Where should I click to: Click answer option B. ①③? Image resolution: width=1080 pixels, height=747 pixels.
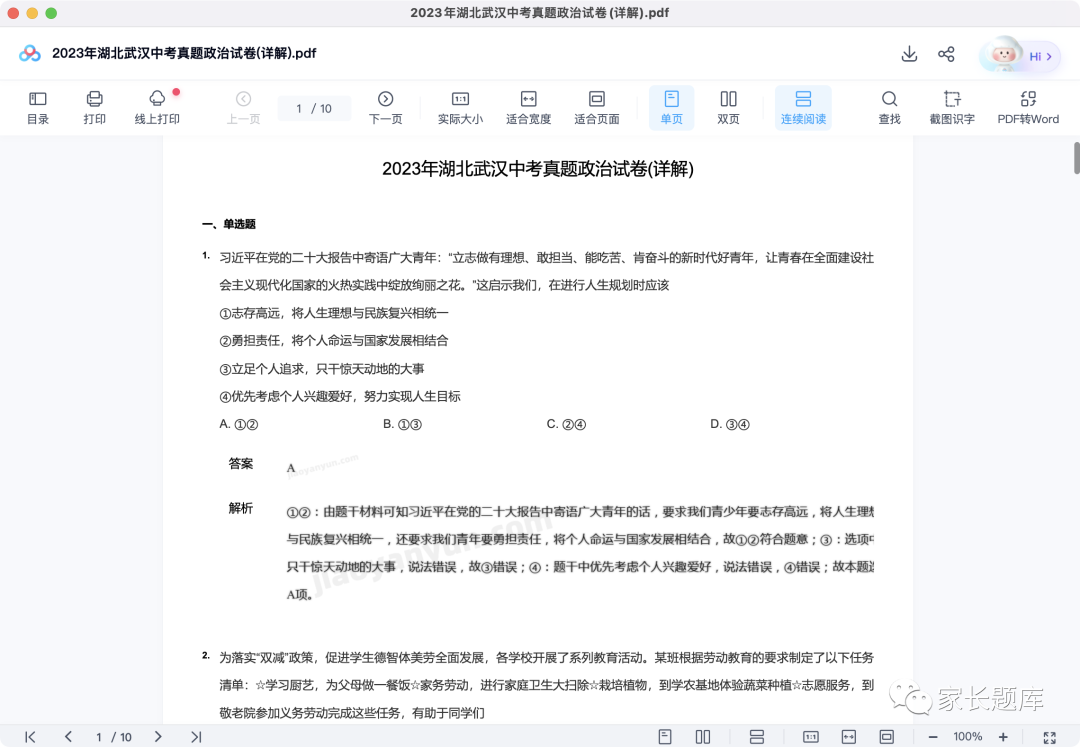[x=402, y=424]
